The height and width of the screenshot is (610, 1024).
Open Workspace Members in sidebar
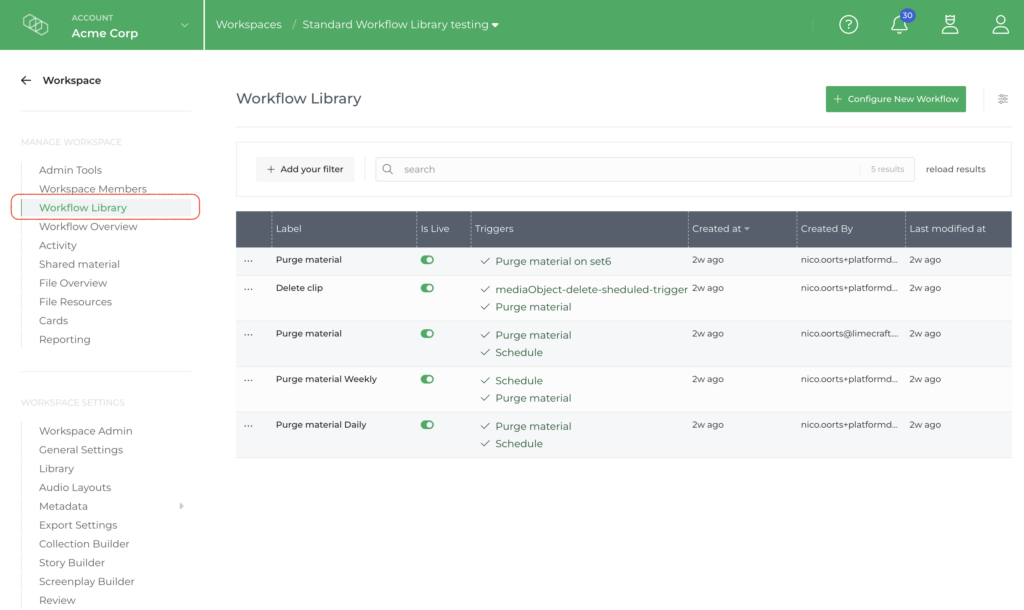coord(93,189)
